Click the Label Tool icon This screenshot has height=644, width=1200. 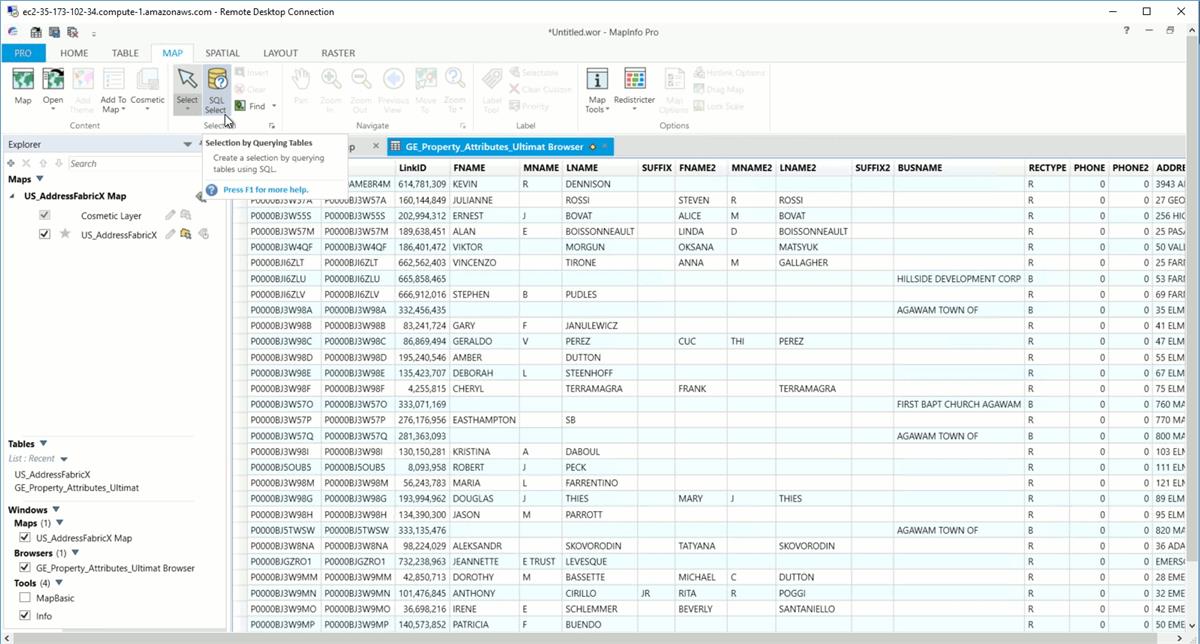point(492,80)
